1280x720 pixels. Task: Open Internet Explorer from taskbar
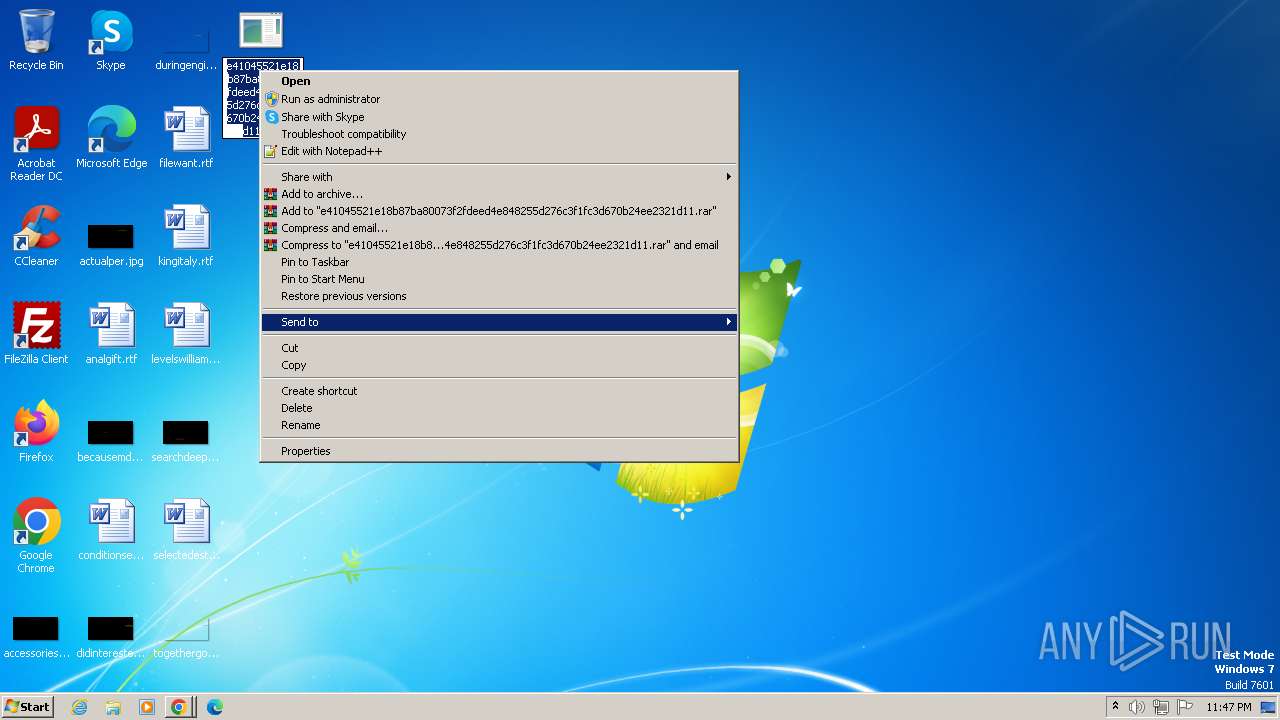coord(79,707)
